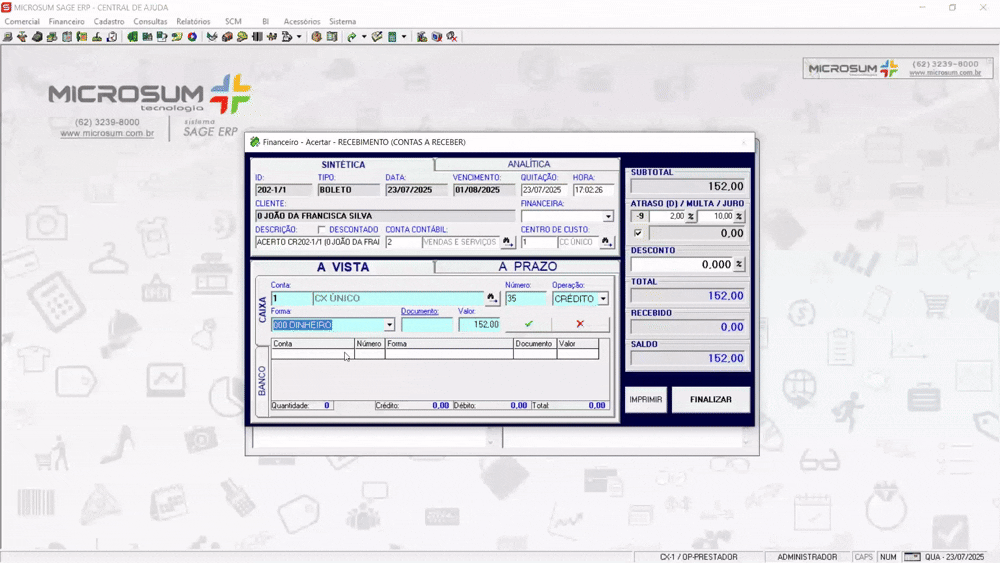Click the handshake icon in the toolbar
1000x563 pixels.
click(x=212, y=37)
